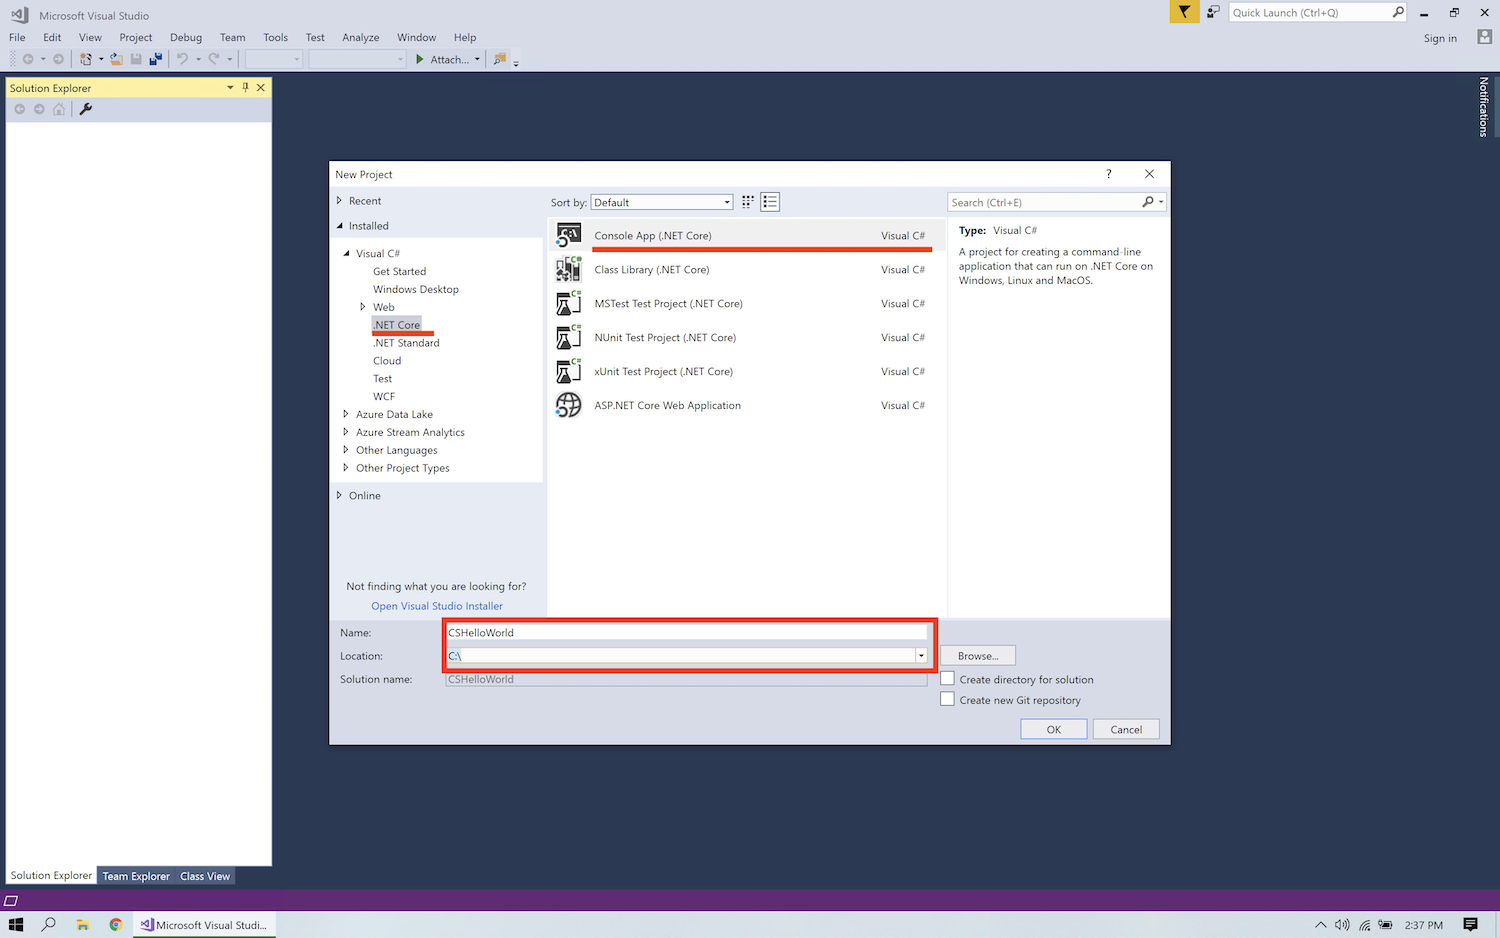Open the File menu
Image resolution: width=1500 pixels, height=938 pixels.
[x=17, y=37]
